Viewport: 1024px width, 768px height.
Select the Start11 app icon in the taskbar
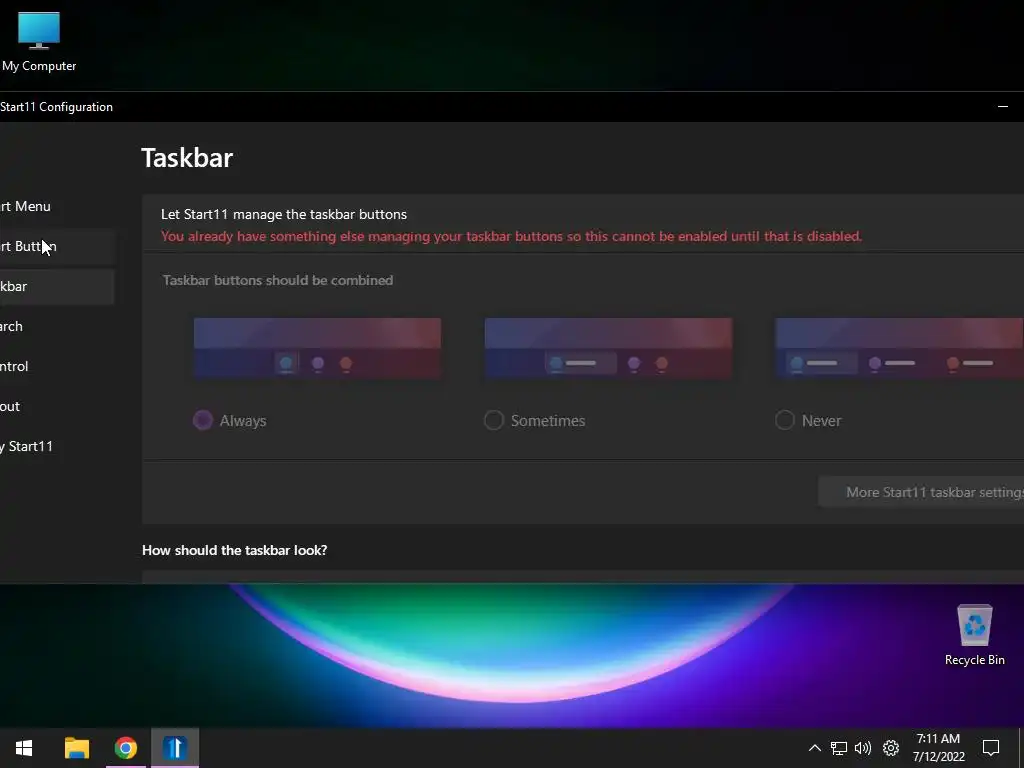(175, 748)
